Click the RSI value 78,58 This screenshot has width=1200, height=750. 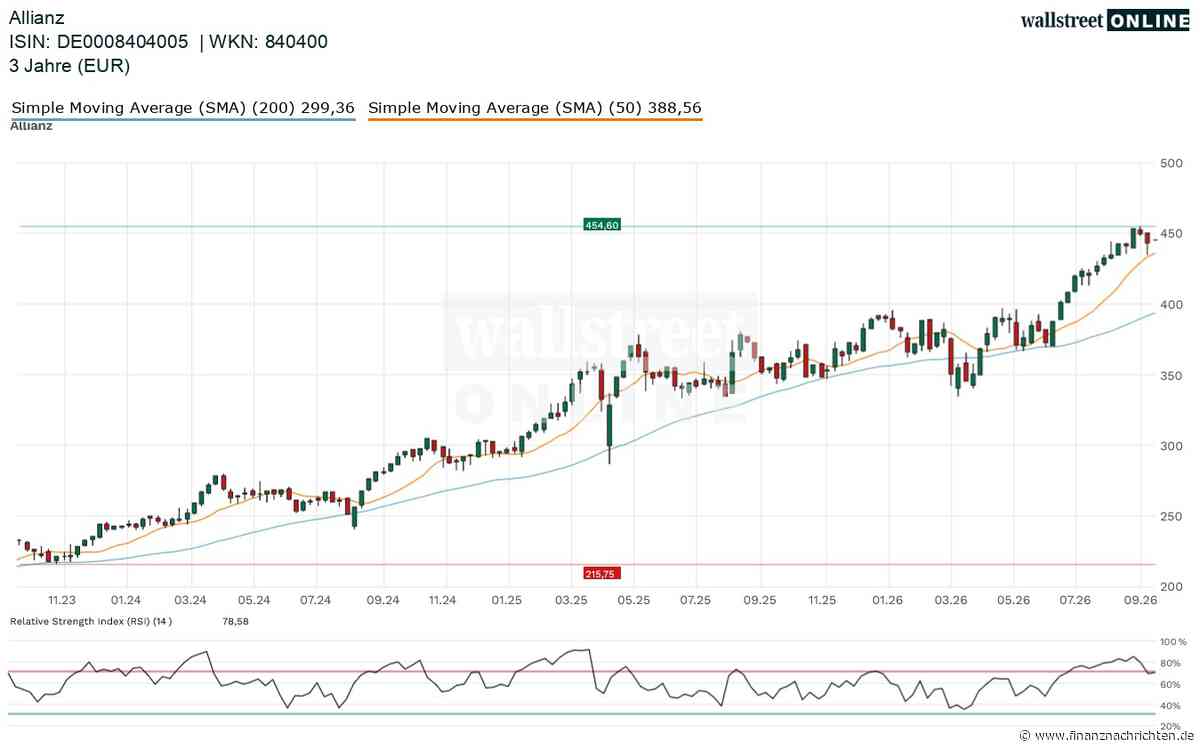pos(234,621)
